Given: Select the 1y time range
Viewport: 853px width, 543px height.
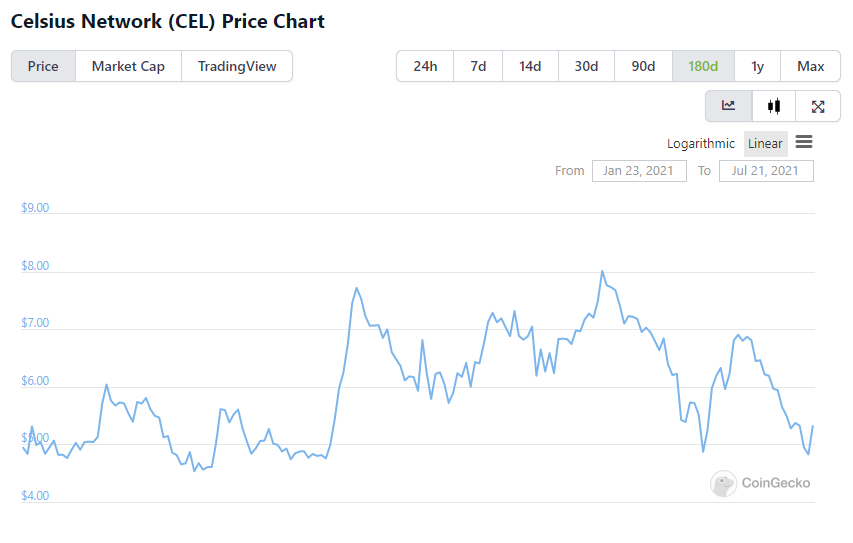Looking at the screenshot, I should 757,66.
